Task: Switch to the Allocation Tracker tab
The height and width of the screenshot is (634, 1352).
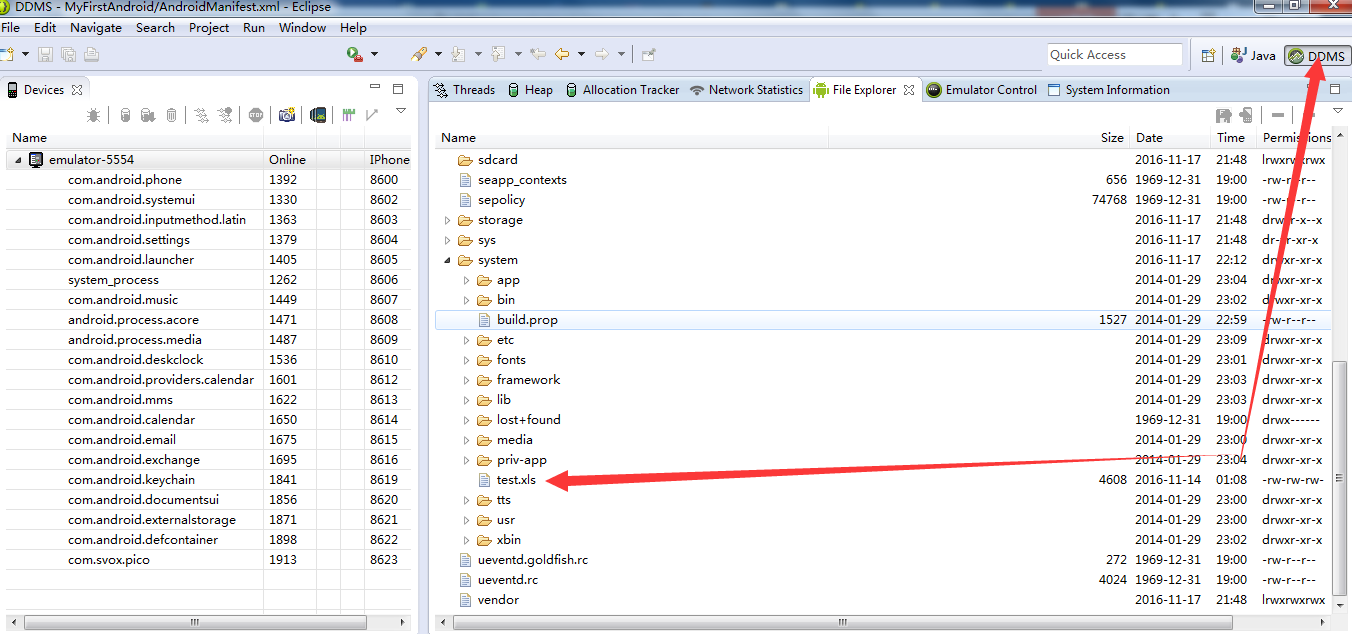Action: click(x=621, y=90)
